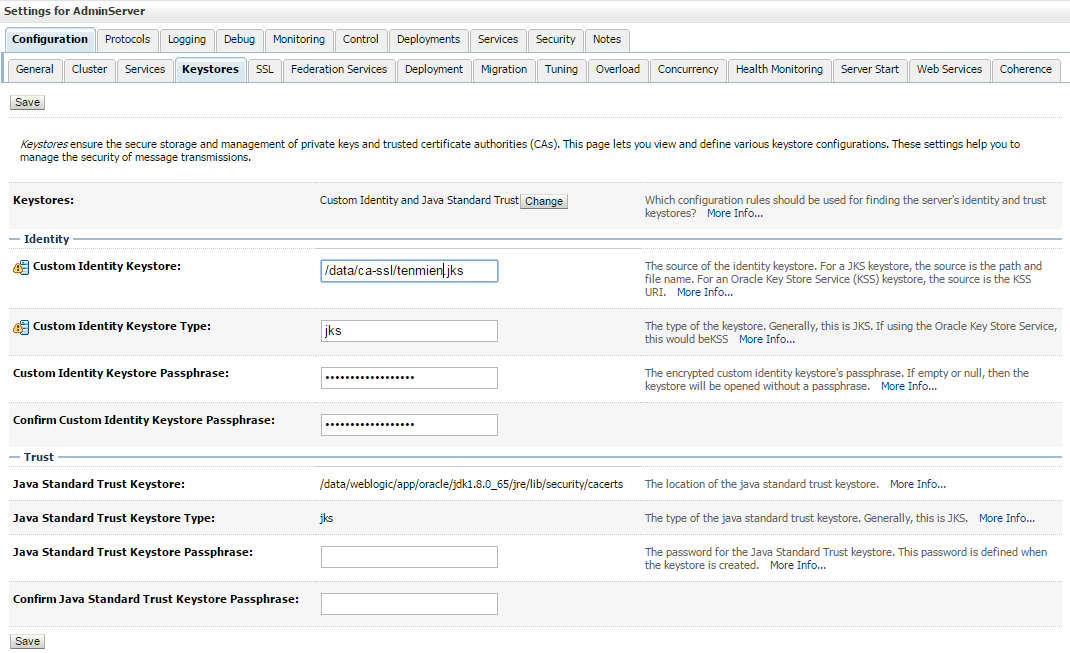The height and width of the screenshot is (653, 1070).
Task: Select the Server Start subtab
Action: [x=870, y=70]
